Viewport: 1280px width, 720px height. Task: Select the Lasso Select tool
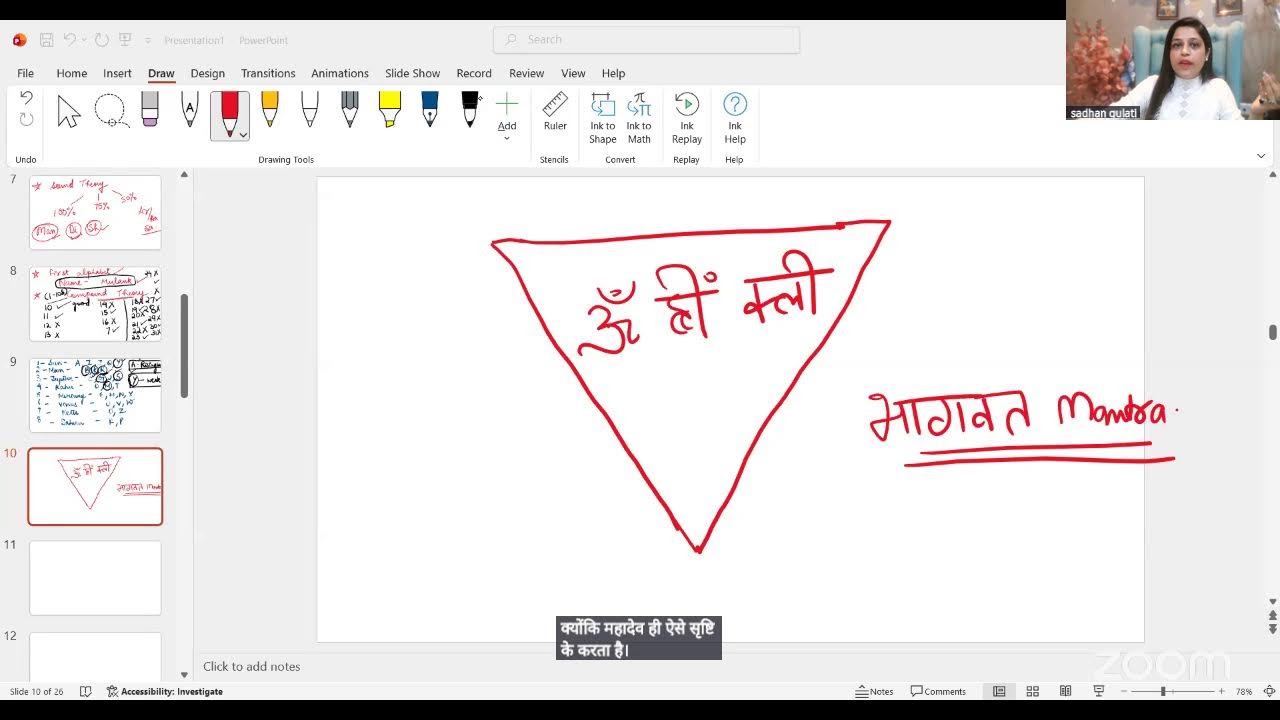pyautogui.click(x=111, y=111)
